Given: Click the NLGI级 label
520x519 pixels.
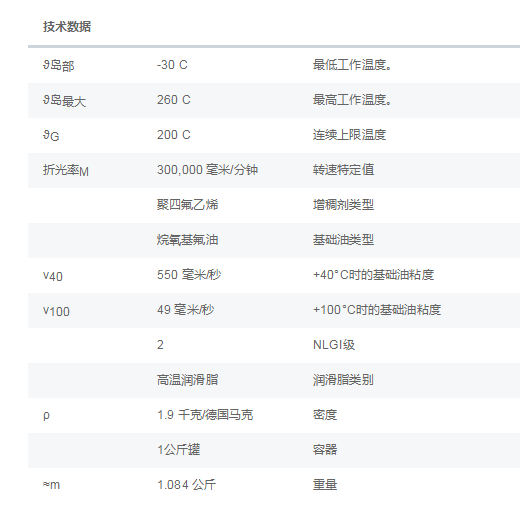Looking at the screenshot, I should pos(334,345).
